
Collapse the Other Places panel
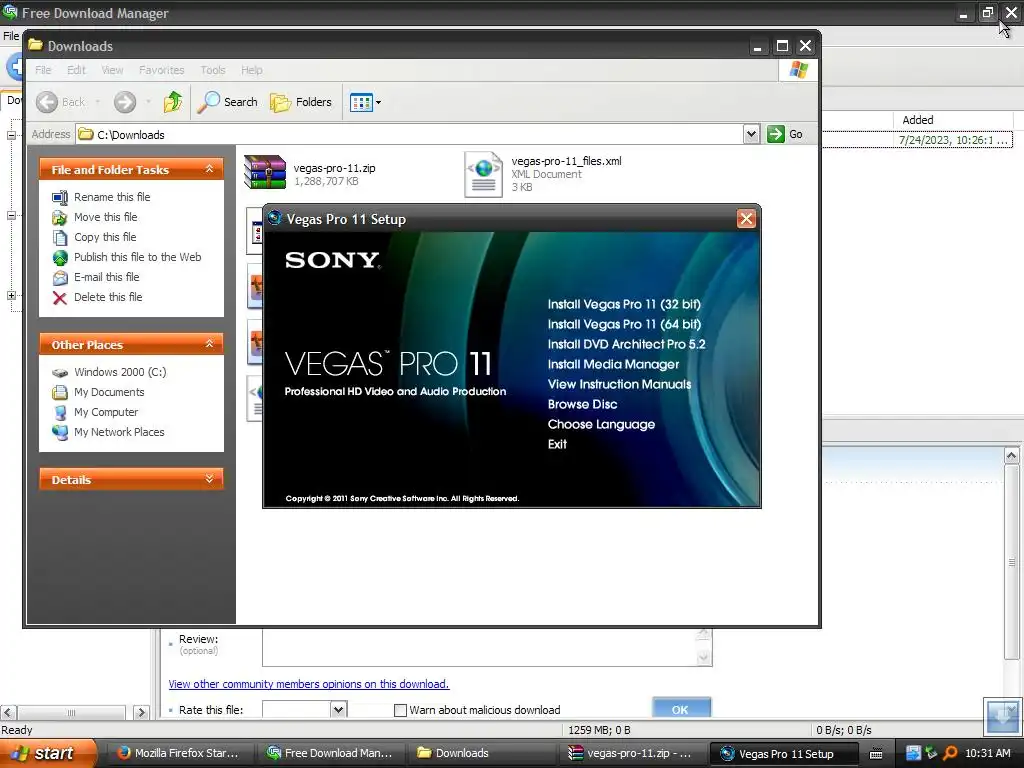pyautogui.click(x=209, y=344)
